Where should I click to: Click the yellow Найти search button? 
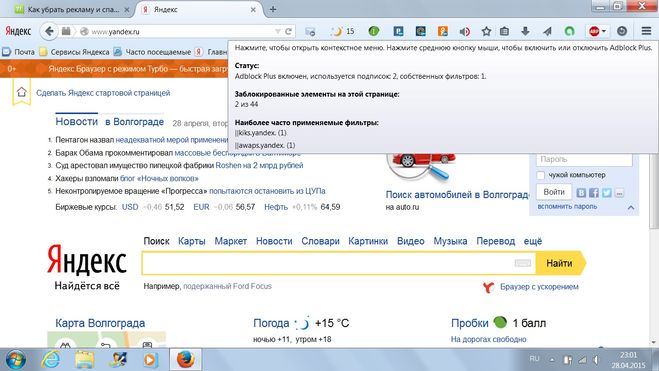click(x=560, y=263)
